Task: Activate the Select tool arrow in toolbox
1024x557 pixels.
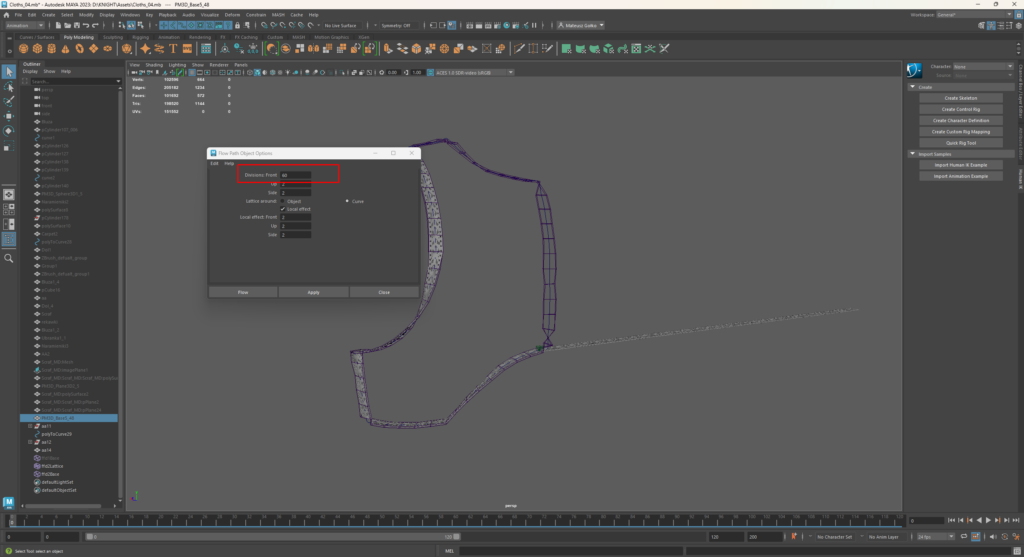Action: pos(9,72)
